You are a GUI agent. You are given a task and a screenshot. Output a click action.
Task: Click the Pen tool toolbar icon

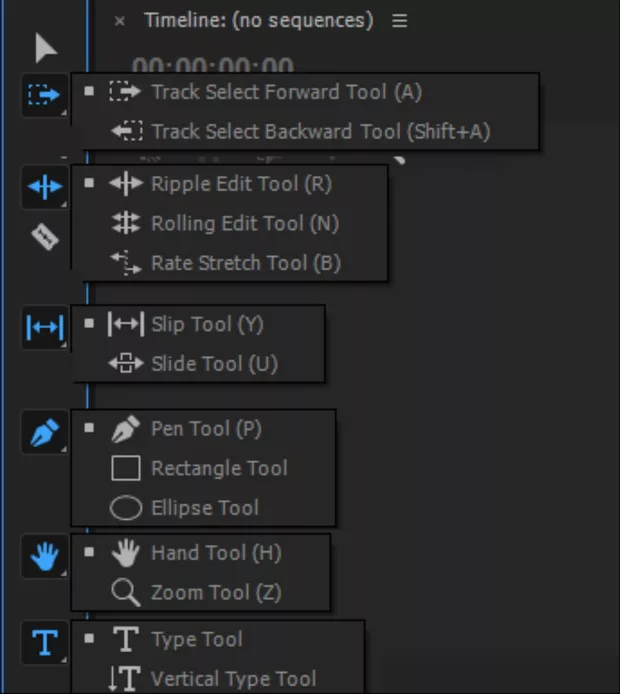pos(45,434)
